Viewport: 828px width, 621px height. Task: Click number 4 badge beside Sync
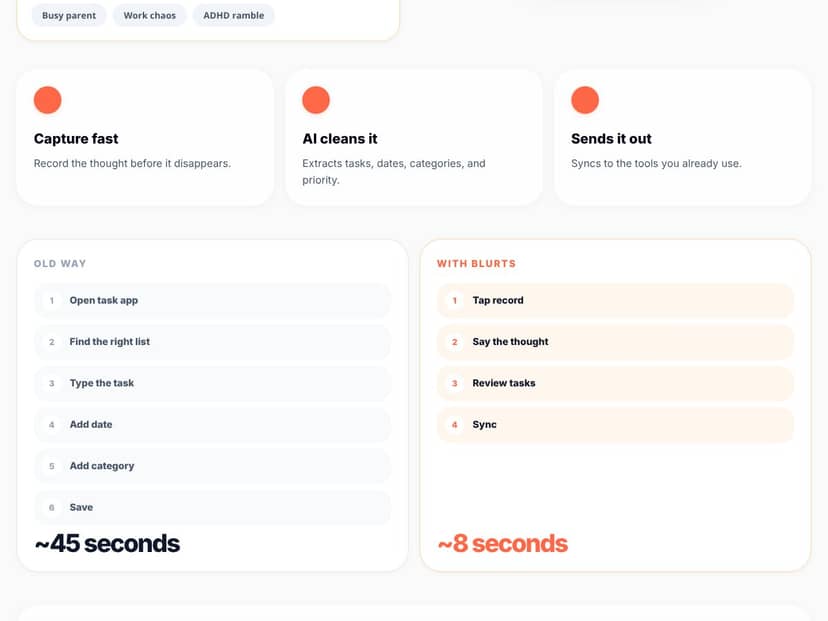tap(455, 425)
